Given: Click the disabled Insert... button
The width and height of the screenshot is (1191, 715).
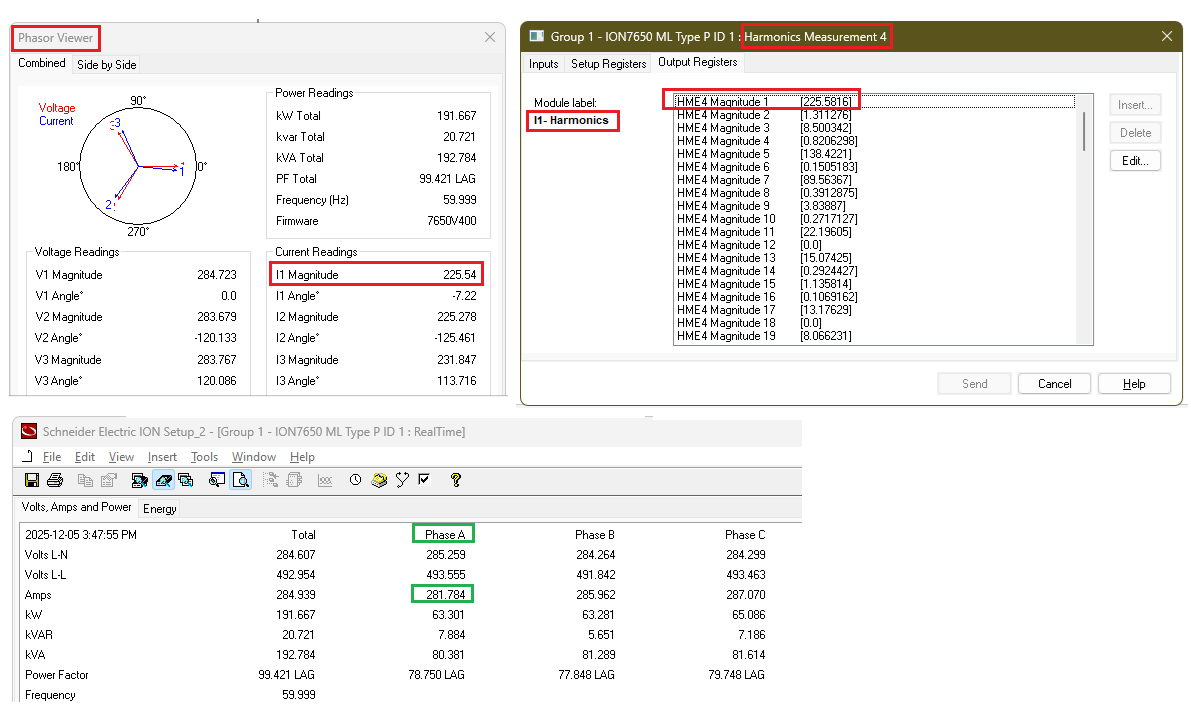Looking at the screenshot, I should point(1135,105).
